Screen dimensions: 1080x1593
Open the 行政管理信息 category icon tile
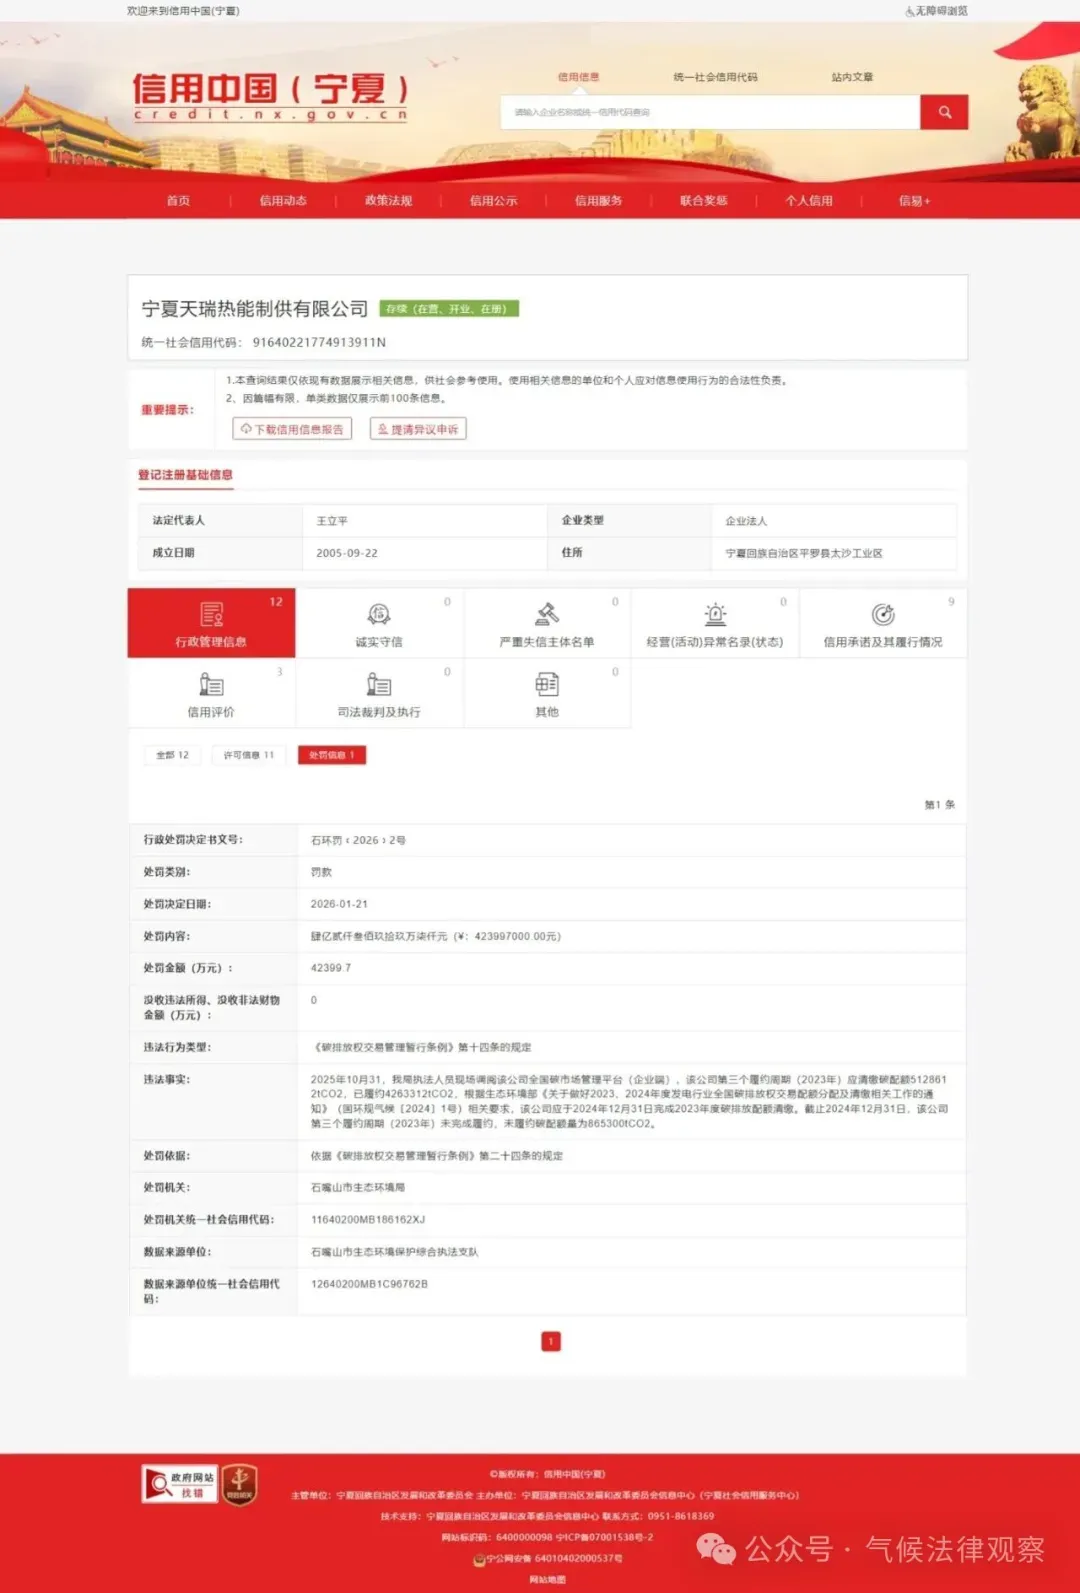click(x=211, y=623)
